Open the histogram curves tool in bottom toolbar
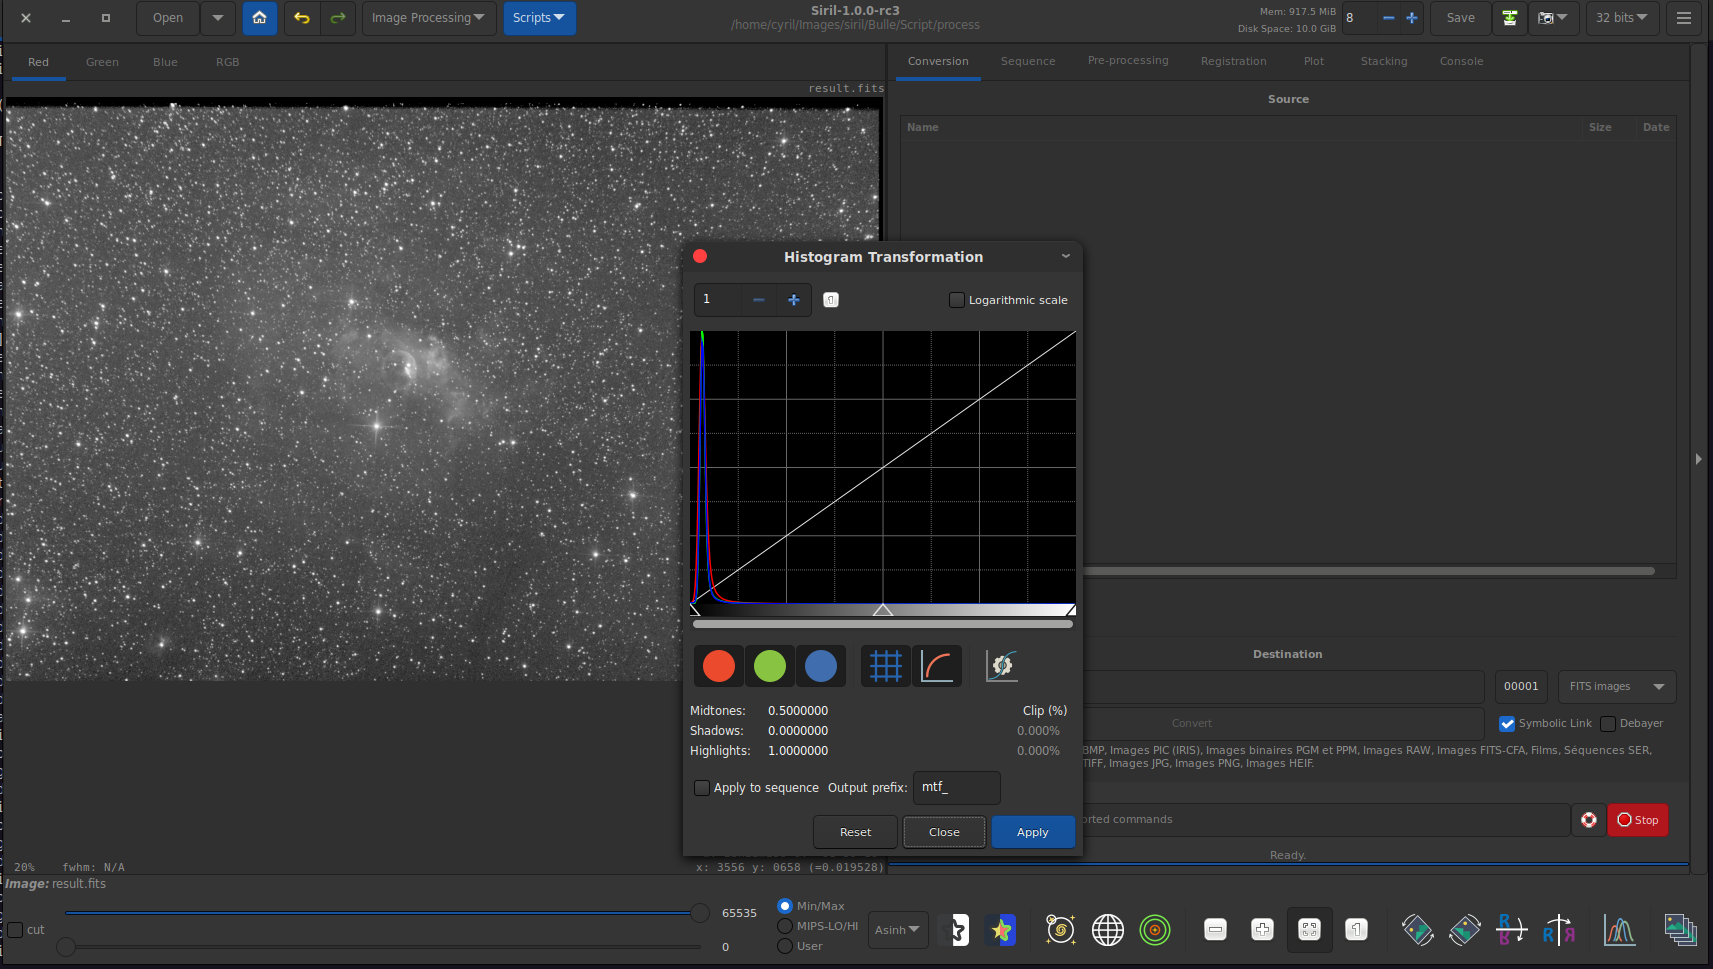The height and width of the screenshot is (969, 1713). (x=1619, y=930)
